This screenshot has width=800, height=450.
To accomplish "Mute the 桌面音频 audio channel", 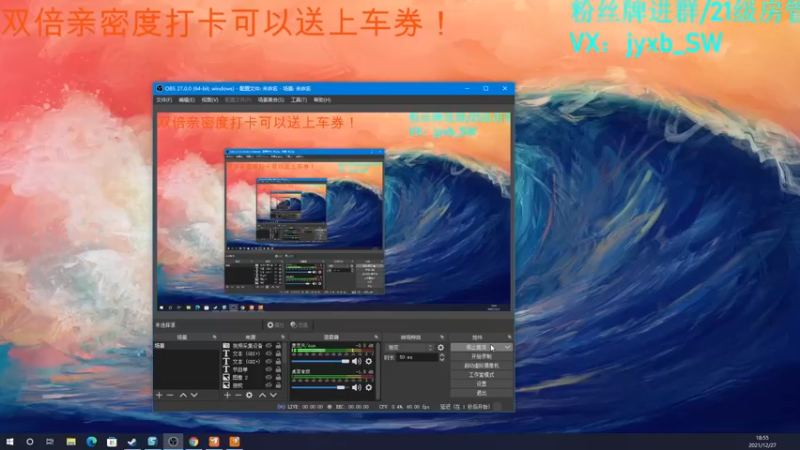I will pyautogui.click(x=357, y=388).
